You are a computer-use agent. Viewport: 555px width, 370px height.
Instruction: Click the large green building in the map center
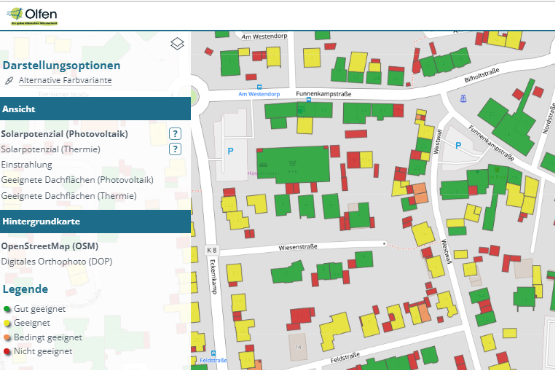click(x=293, y=165)
